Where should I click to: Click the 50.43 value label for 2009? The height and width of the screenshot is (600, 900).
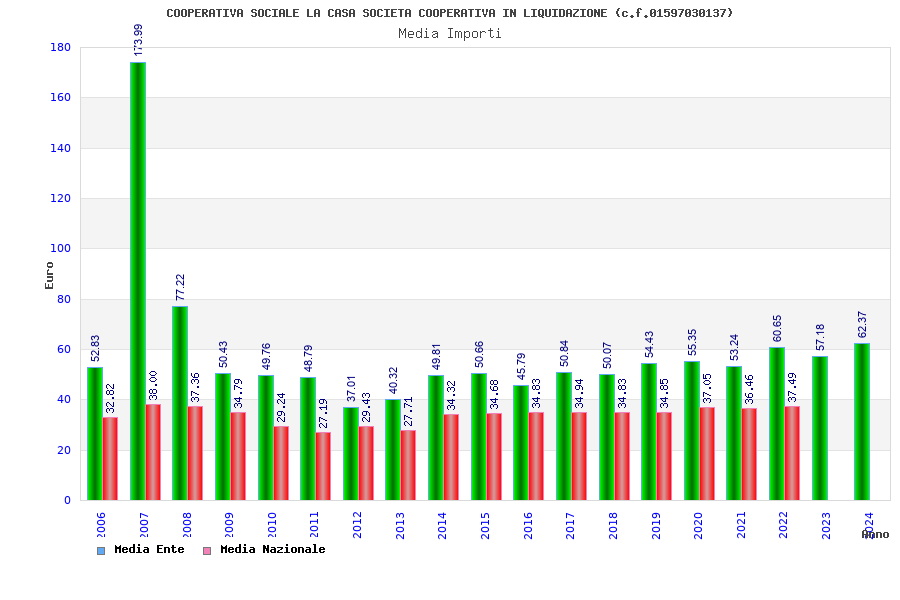[223, 354]
